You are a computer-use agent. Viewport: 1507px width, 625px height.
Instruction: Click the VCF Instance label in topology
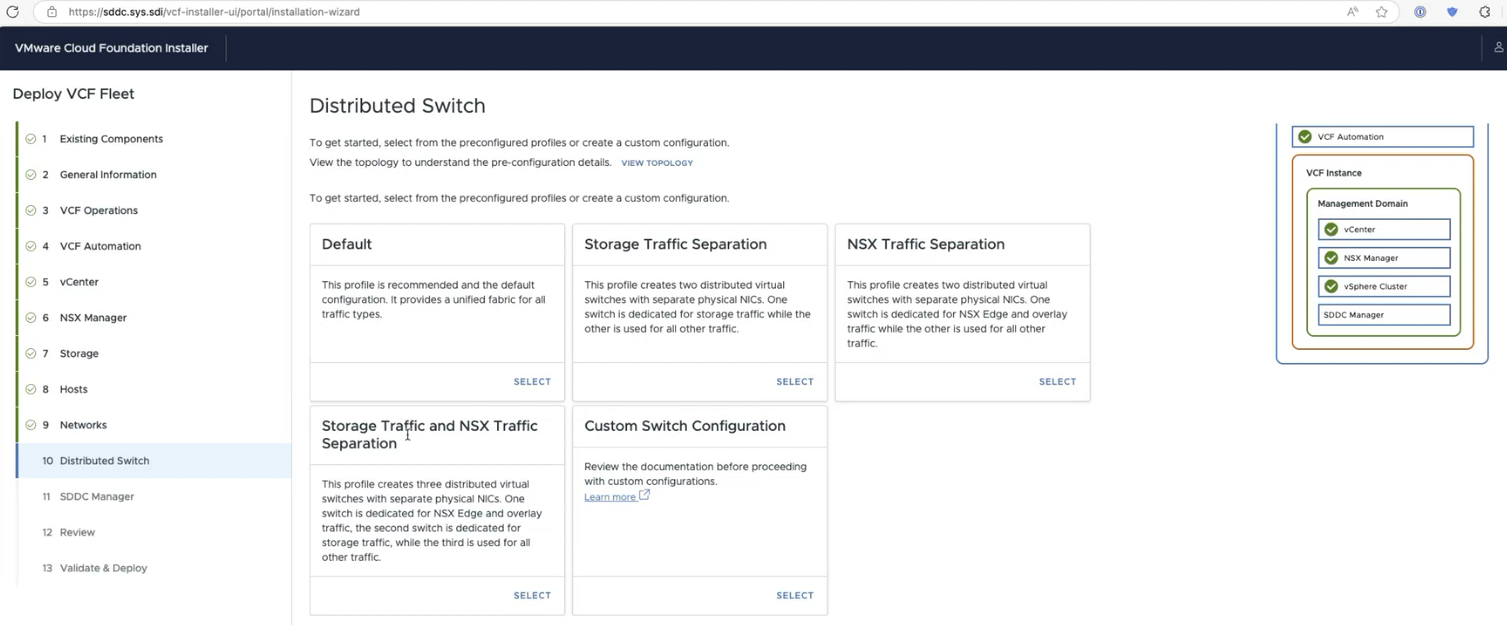pyautogui.click(x=1334, y=173)
